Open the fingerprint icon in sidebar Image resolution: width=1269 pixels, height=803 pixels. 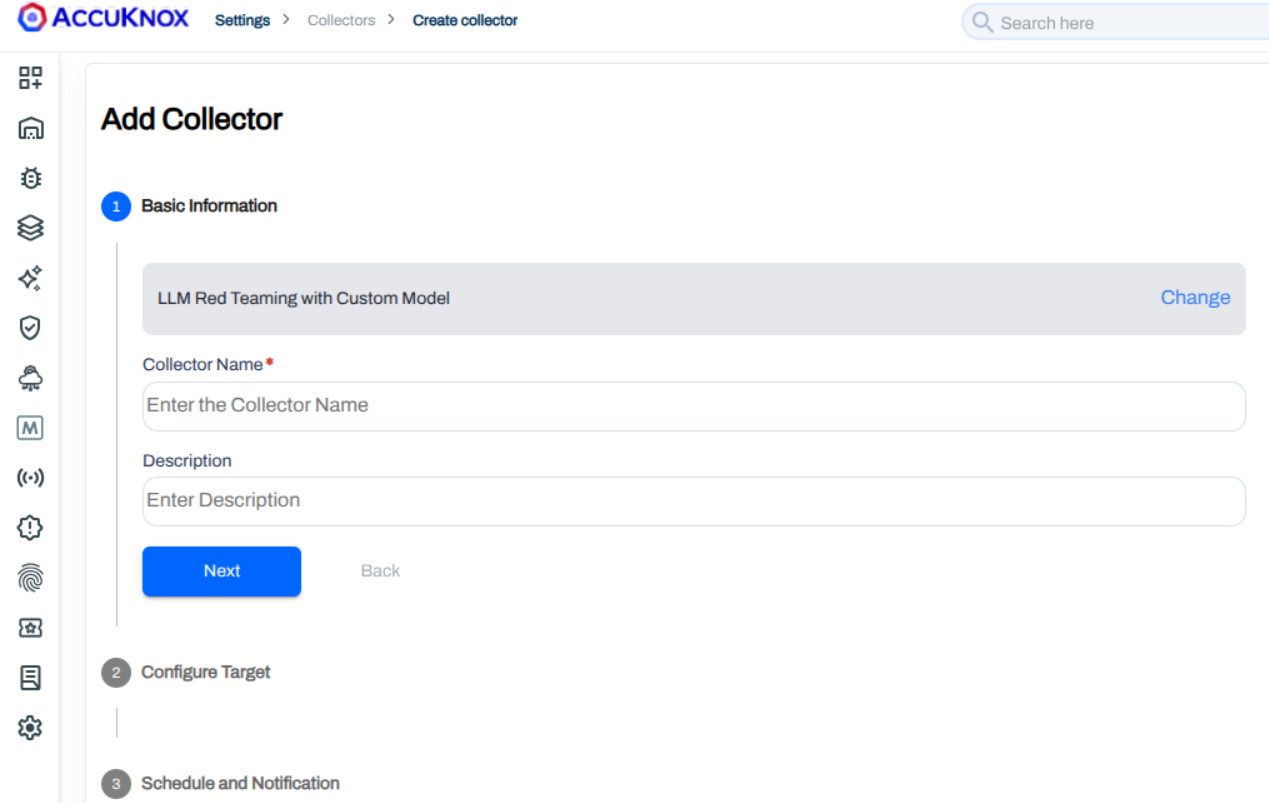[x=31, y=577]
